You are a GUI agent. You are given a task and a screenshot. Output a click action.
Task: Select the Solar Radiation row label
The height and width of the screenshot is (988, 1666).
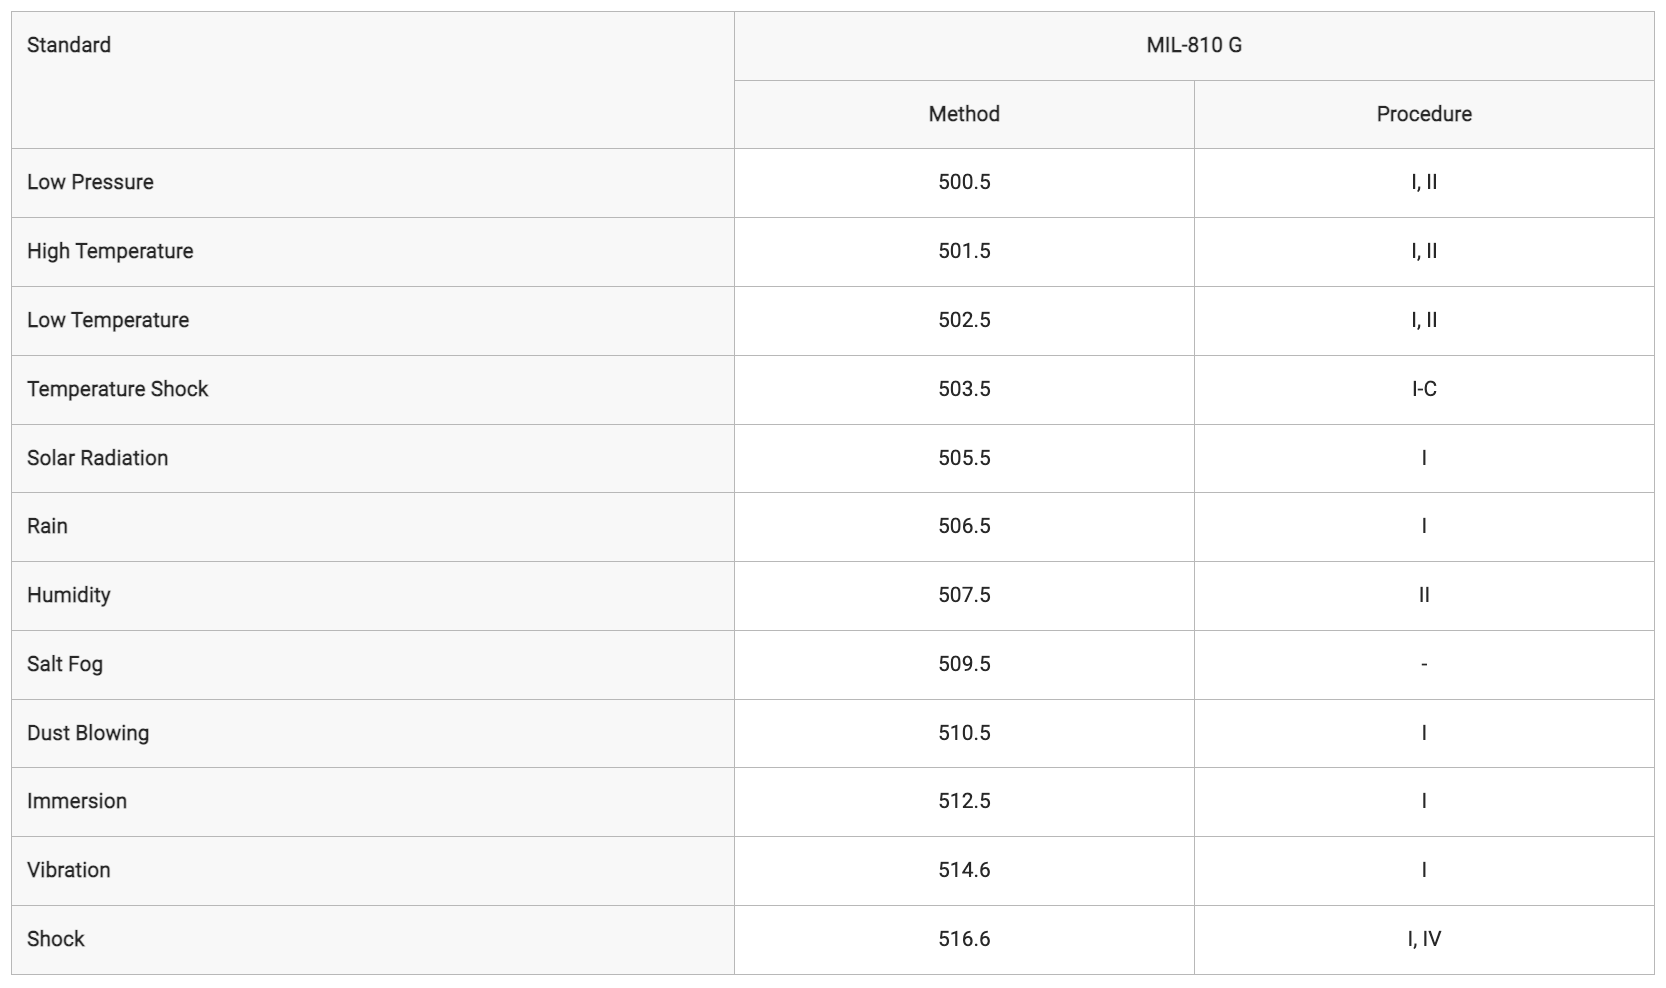[97, 459]
